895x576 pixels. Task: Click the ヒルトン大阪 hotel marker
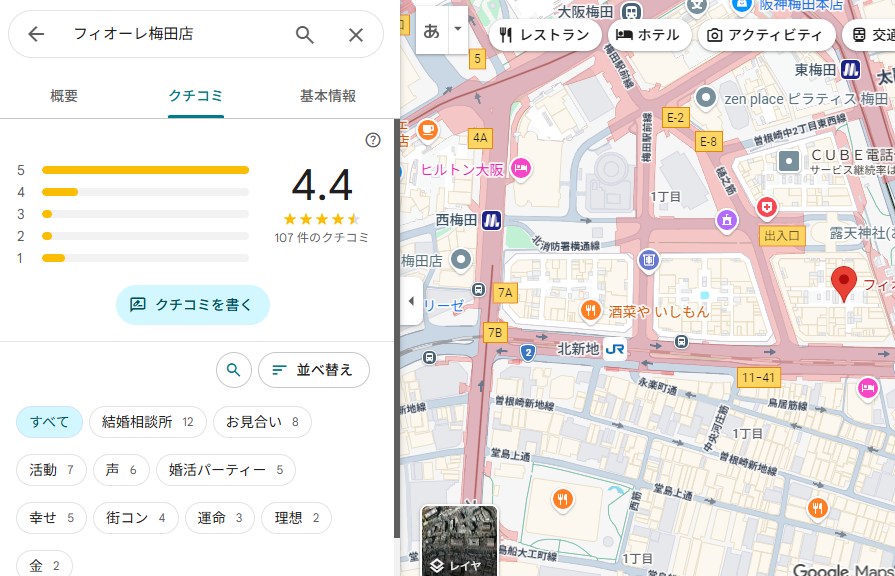(519, 169)
